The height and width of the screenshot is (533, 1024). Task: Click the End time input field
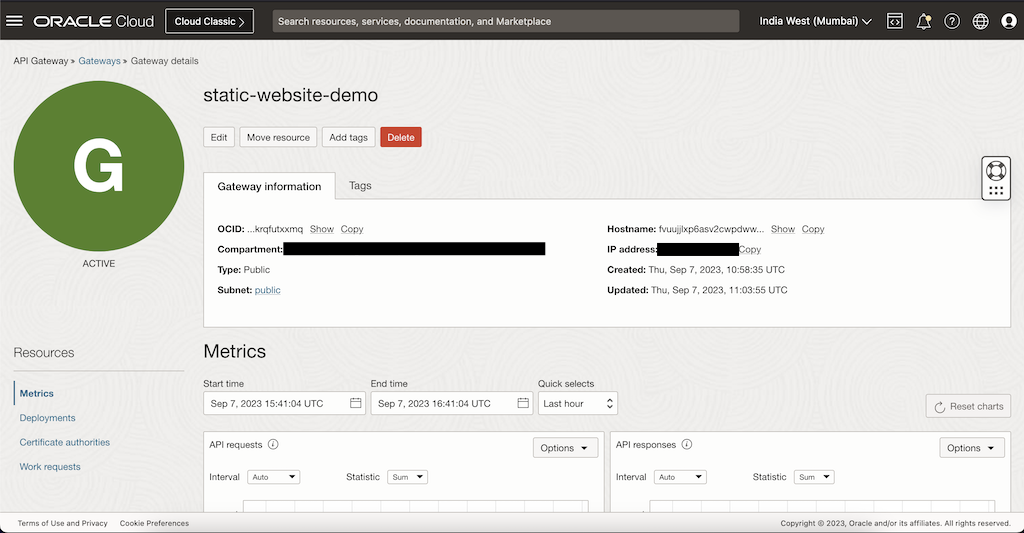tap(452, 403)
